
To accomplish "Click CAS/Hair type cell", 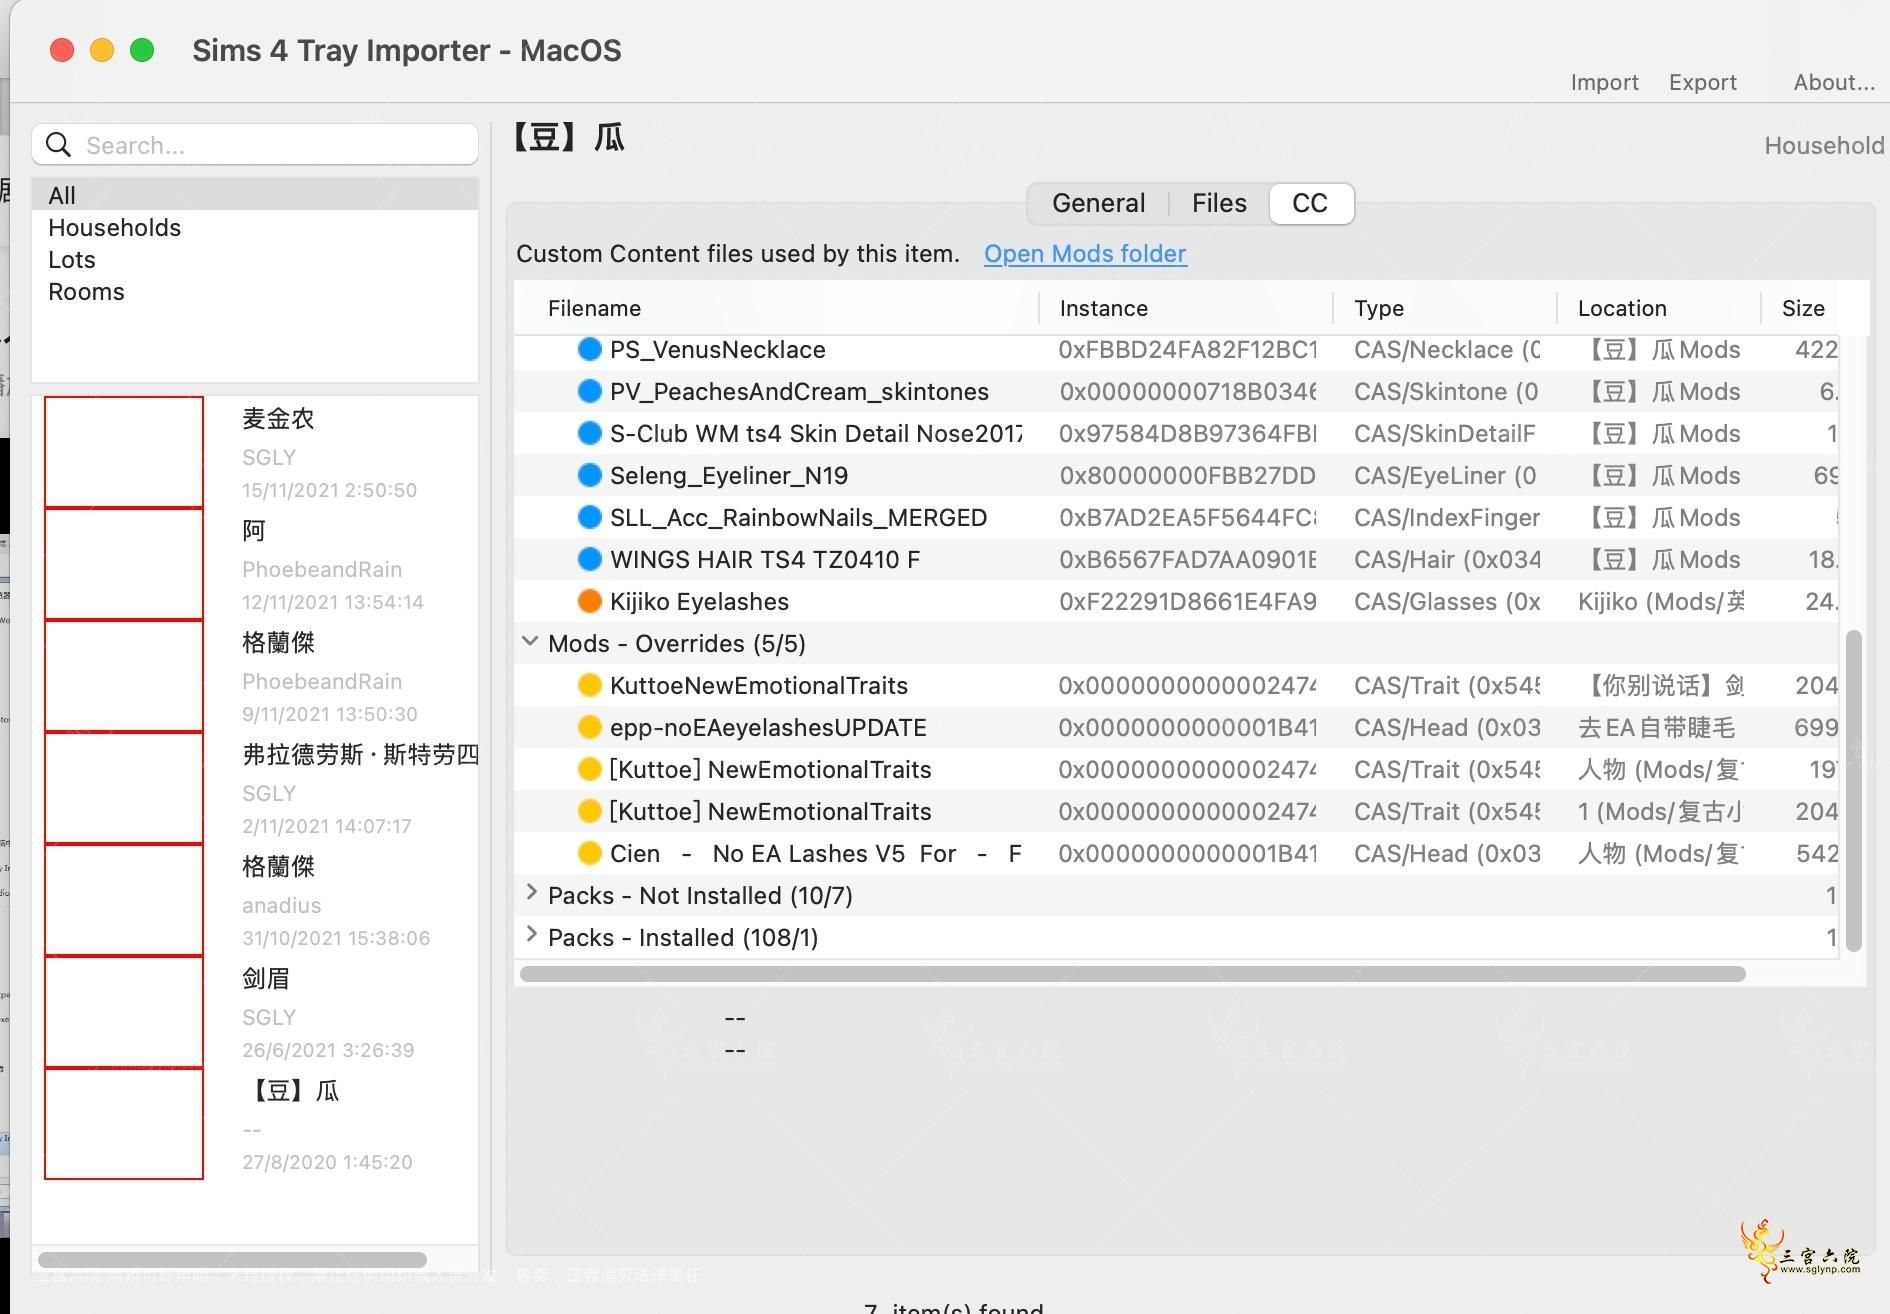I will [1447, 559].
